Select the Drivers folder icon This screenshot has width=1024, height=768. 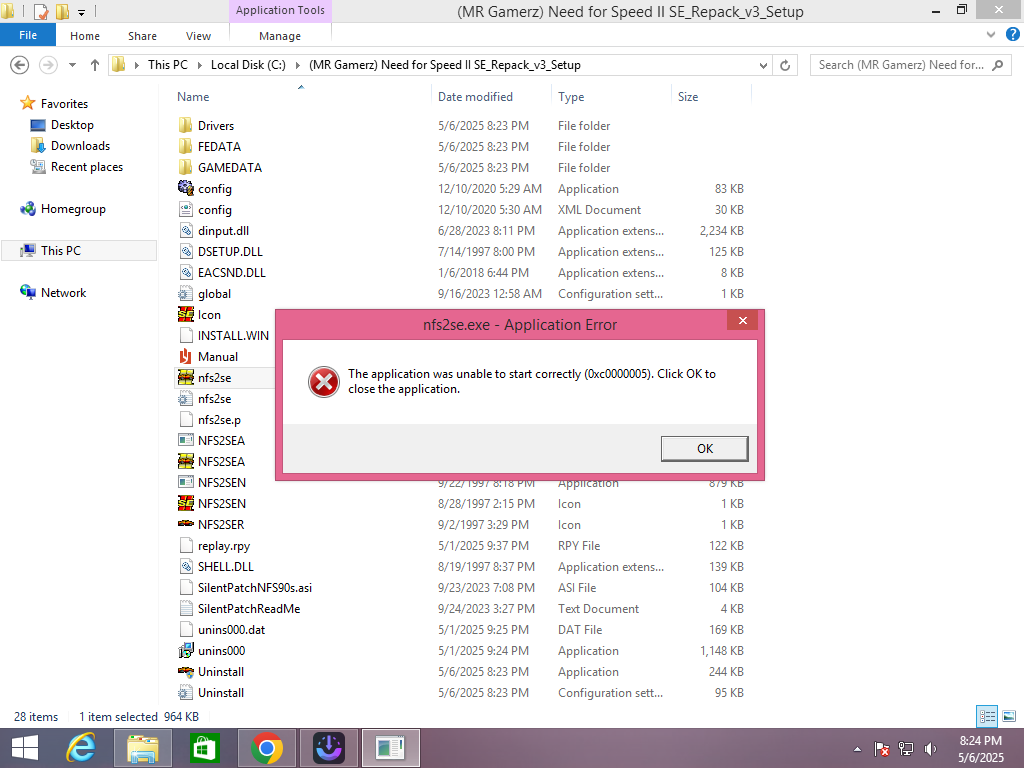pyautogui.click(x=185, y=125)
